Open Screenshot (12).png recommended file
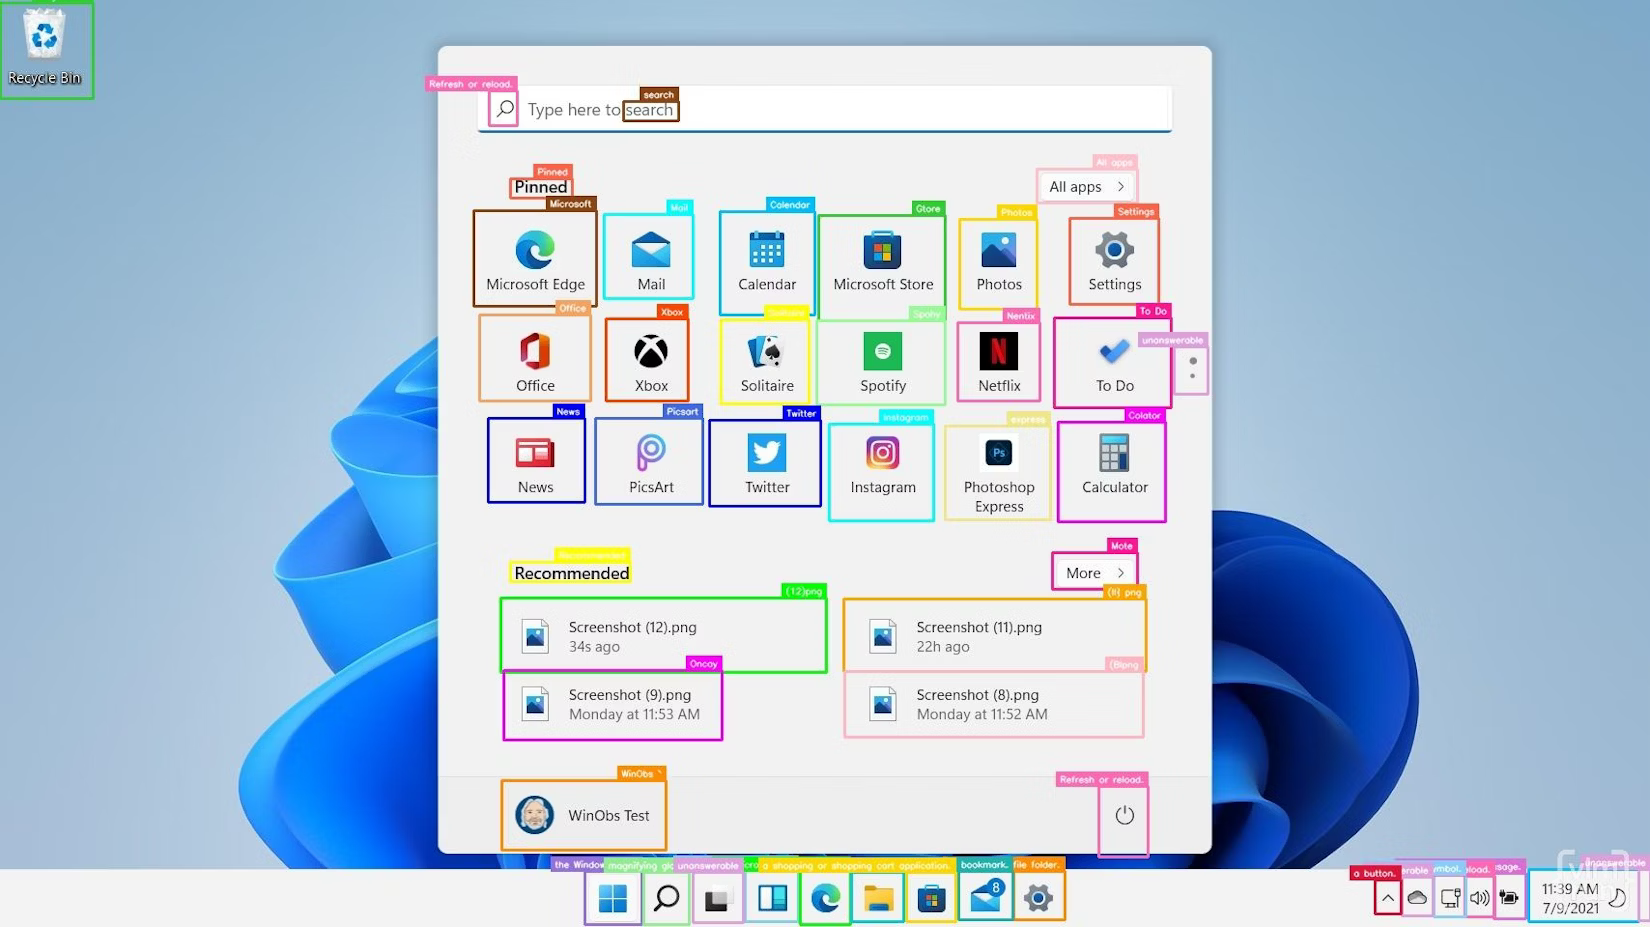The height and width of the screenshot is (927, 1650). 663,636
